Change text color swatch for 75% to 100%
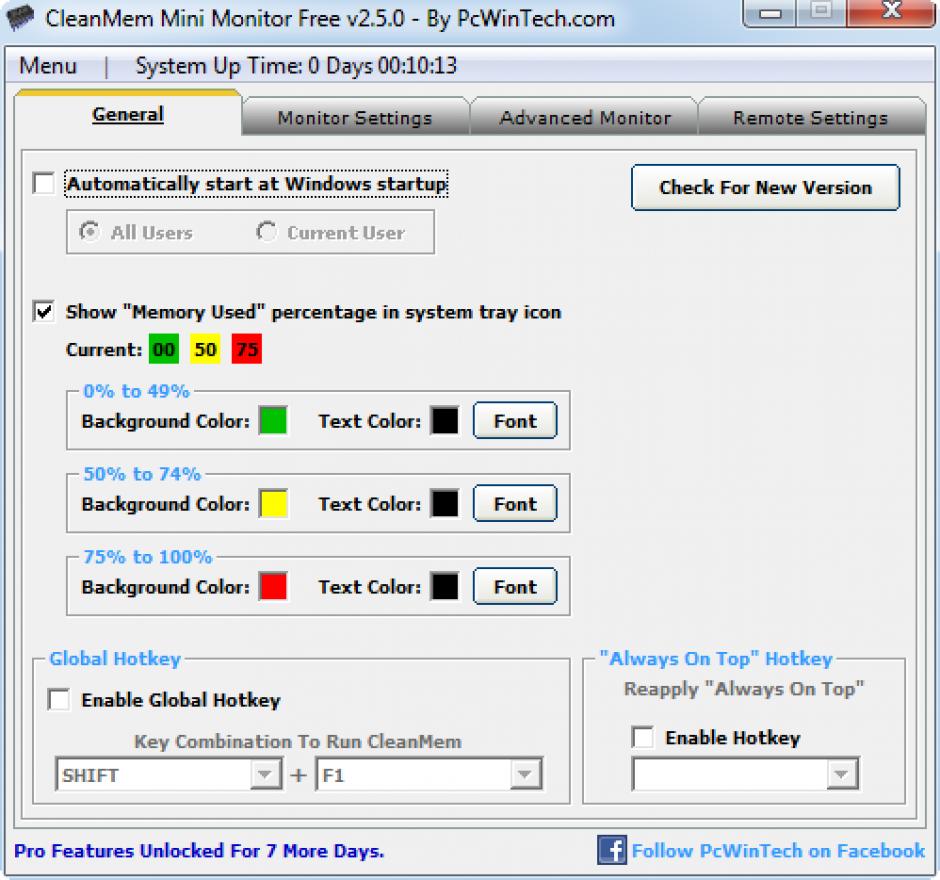The image size is (940, 880). (x=445, y=586)
